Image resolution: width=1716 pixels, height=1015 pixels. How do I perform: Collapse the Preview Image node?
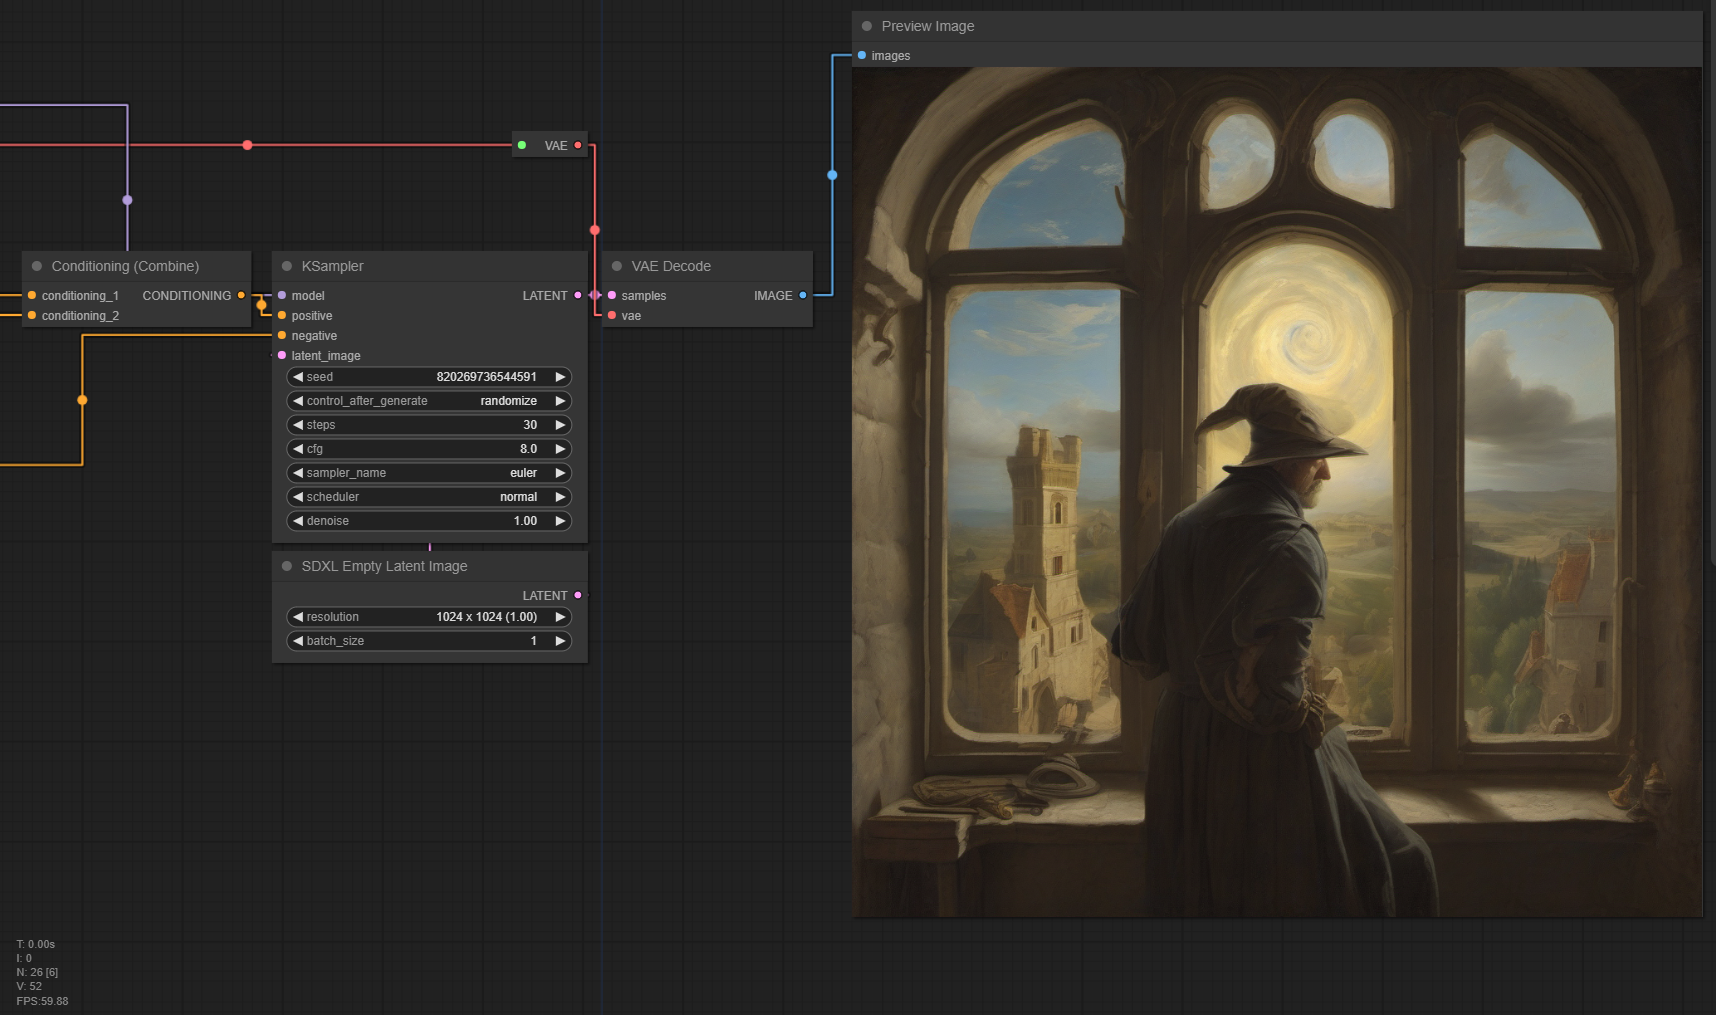tap(867, 26)
